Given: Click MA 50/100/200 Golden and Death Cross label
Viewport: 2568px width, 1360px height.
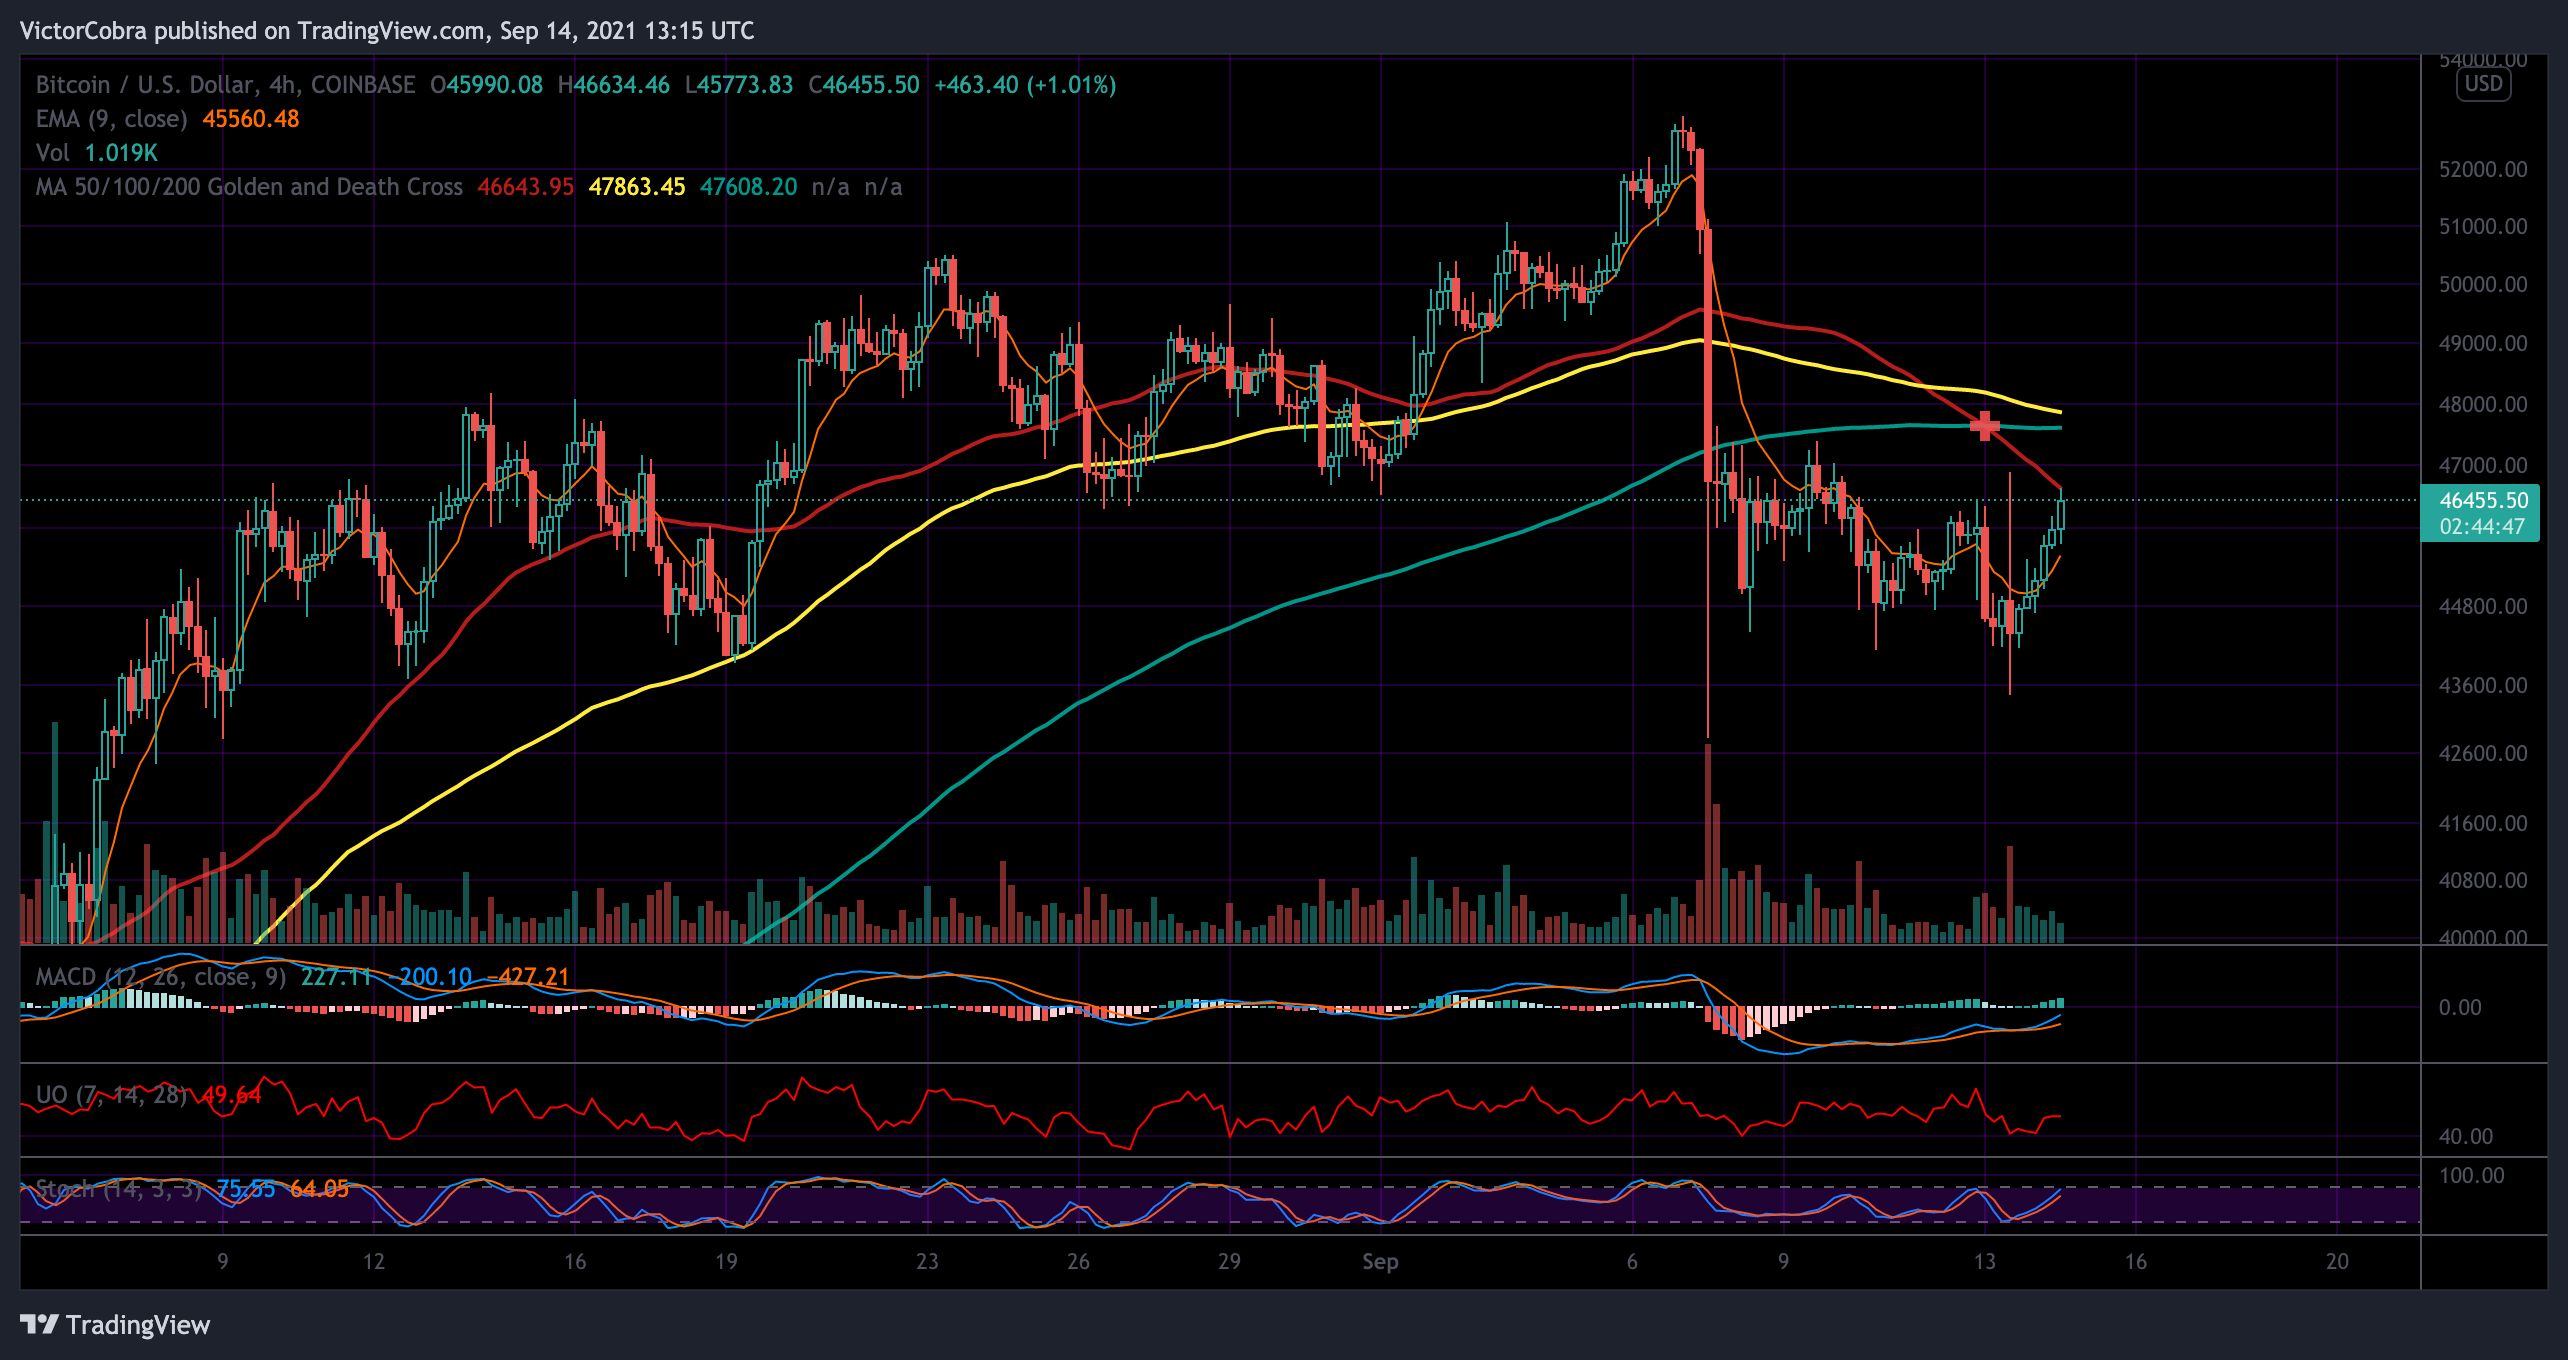Looking at the screenshot, I should [249, 187].
